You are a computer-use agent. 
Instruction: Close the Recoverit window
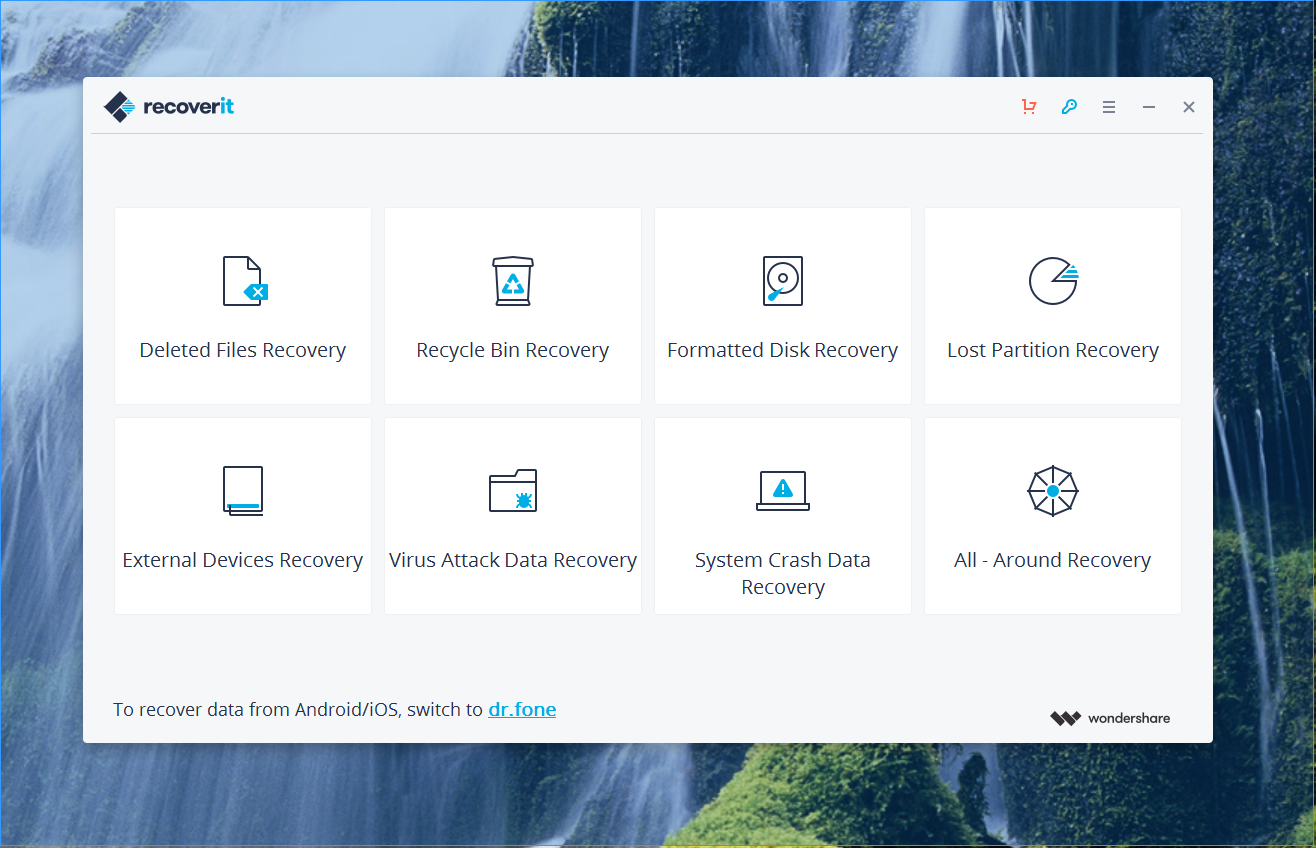(x=1189, y=107)
